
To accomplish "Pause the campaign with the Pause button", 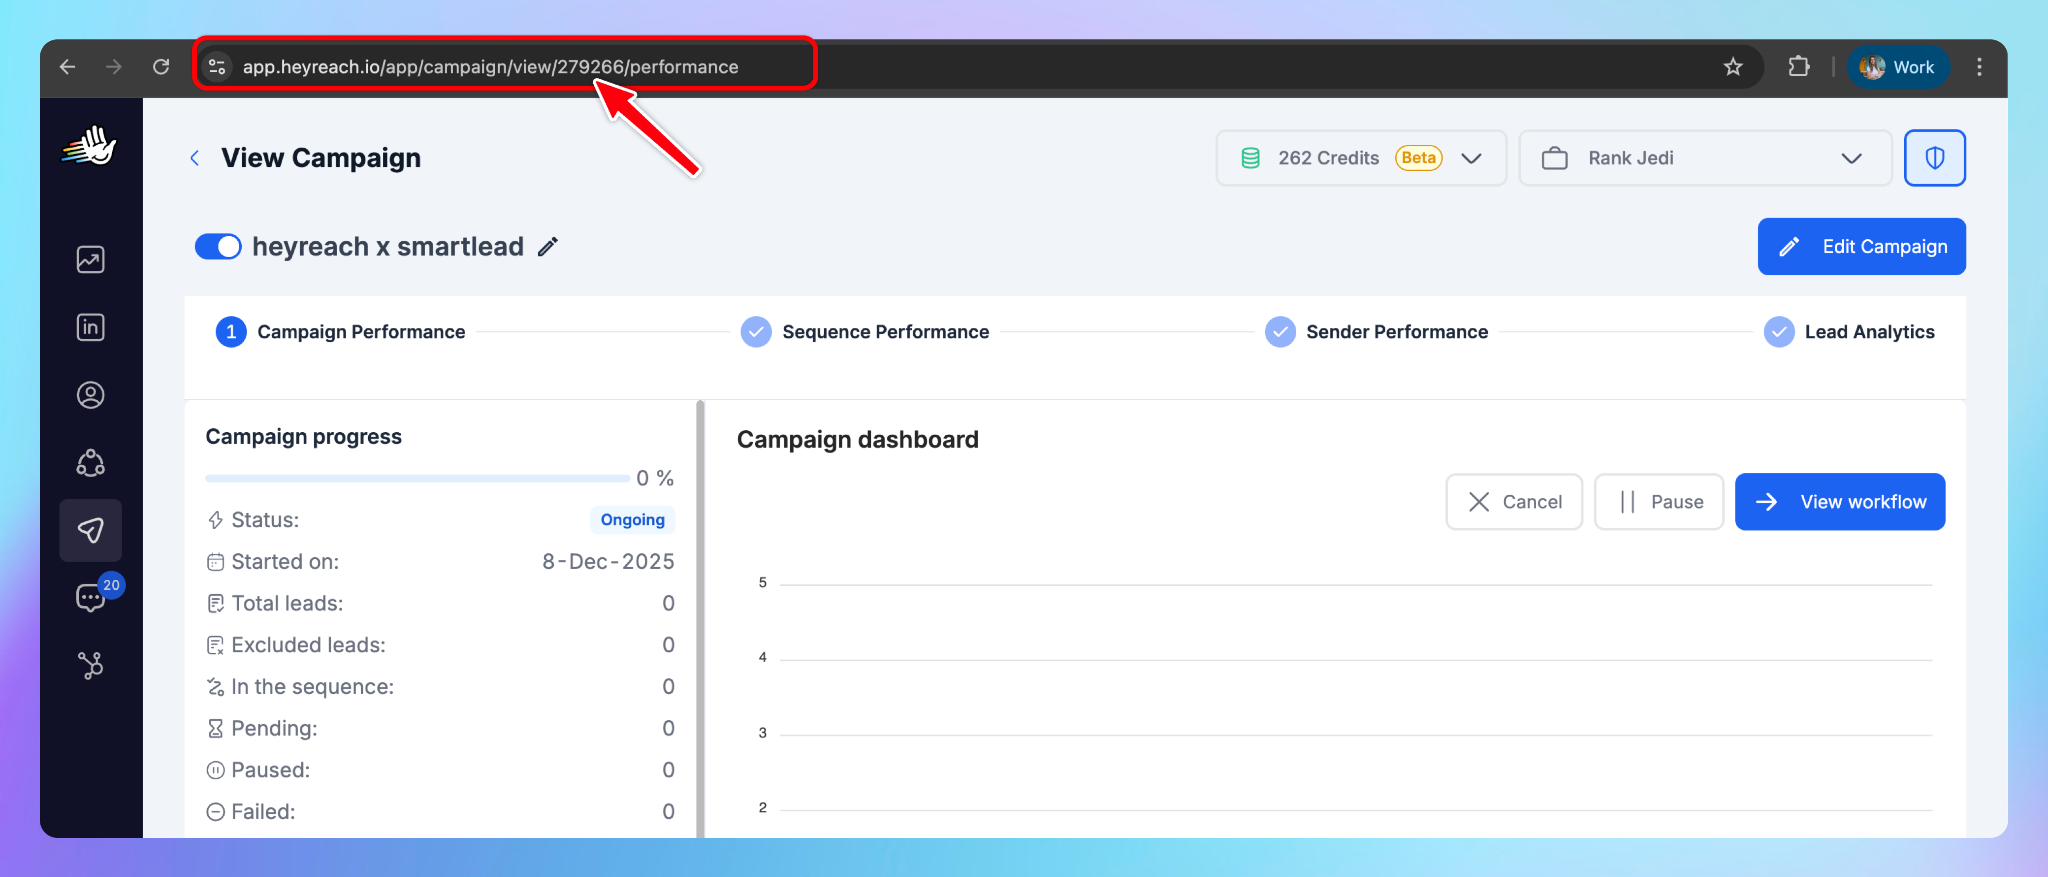I will [x=1659, y=502].
